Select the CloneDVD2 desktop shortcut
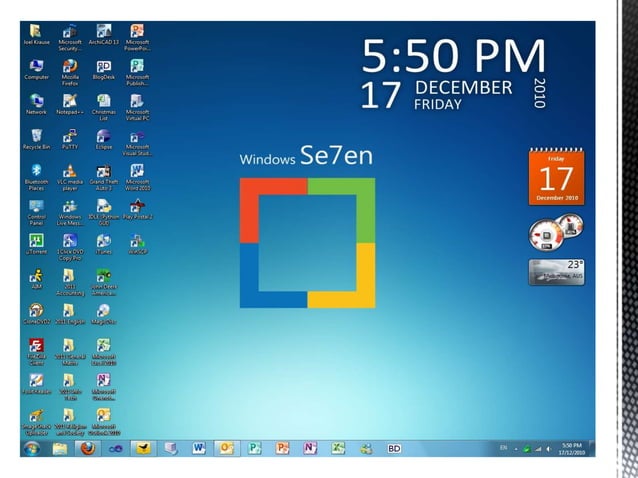This screenshot has height=478, width=638. click(x=36, y=314)
